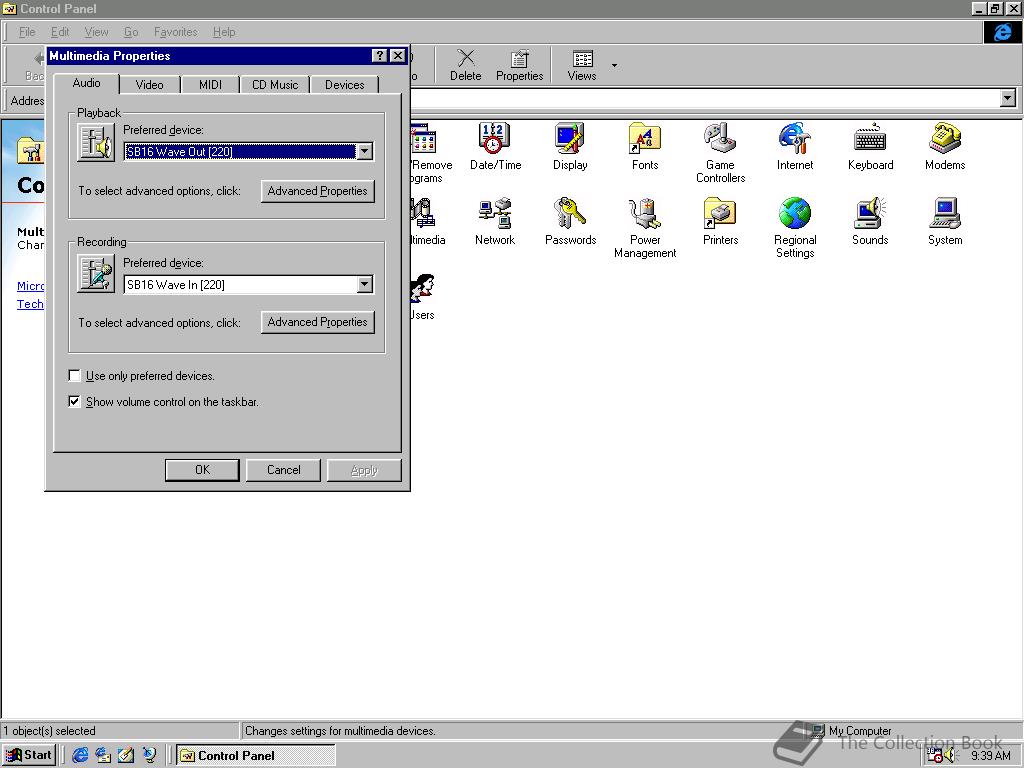Viewport: 1024px width, 768px height.
Task: Click Recording Advanced Properties button
Action: click(317, 322)
